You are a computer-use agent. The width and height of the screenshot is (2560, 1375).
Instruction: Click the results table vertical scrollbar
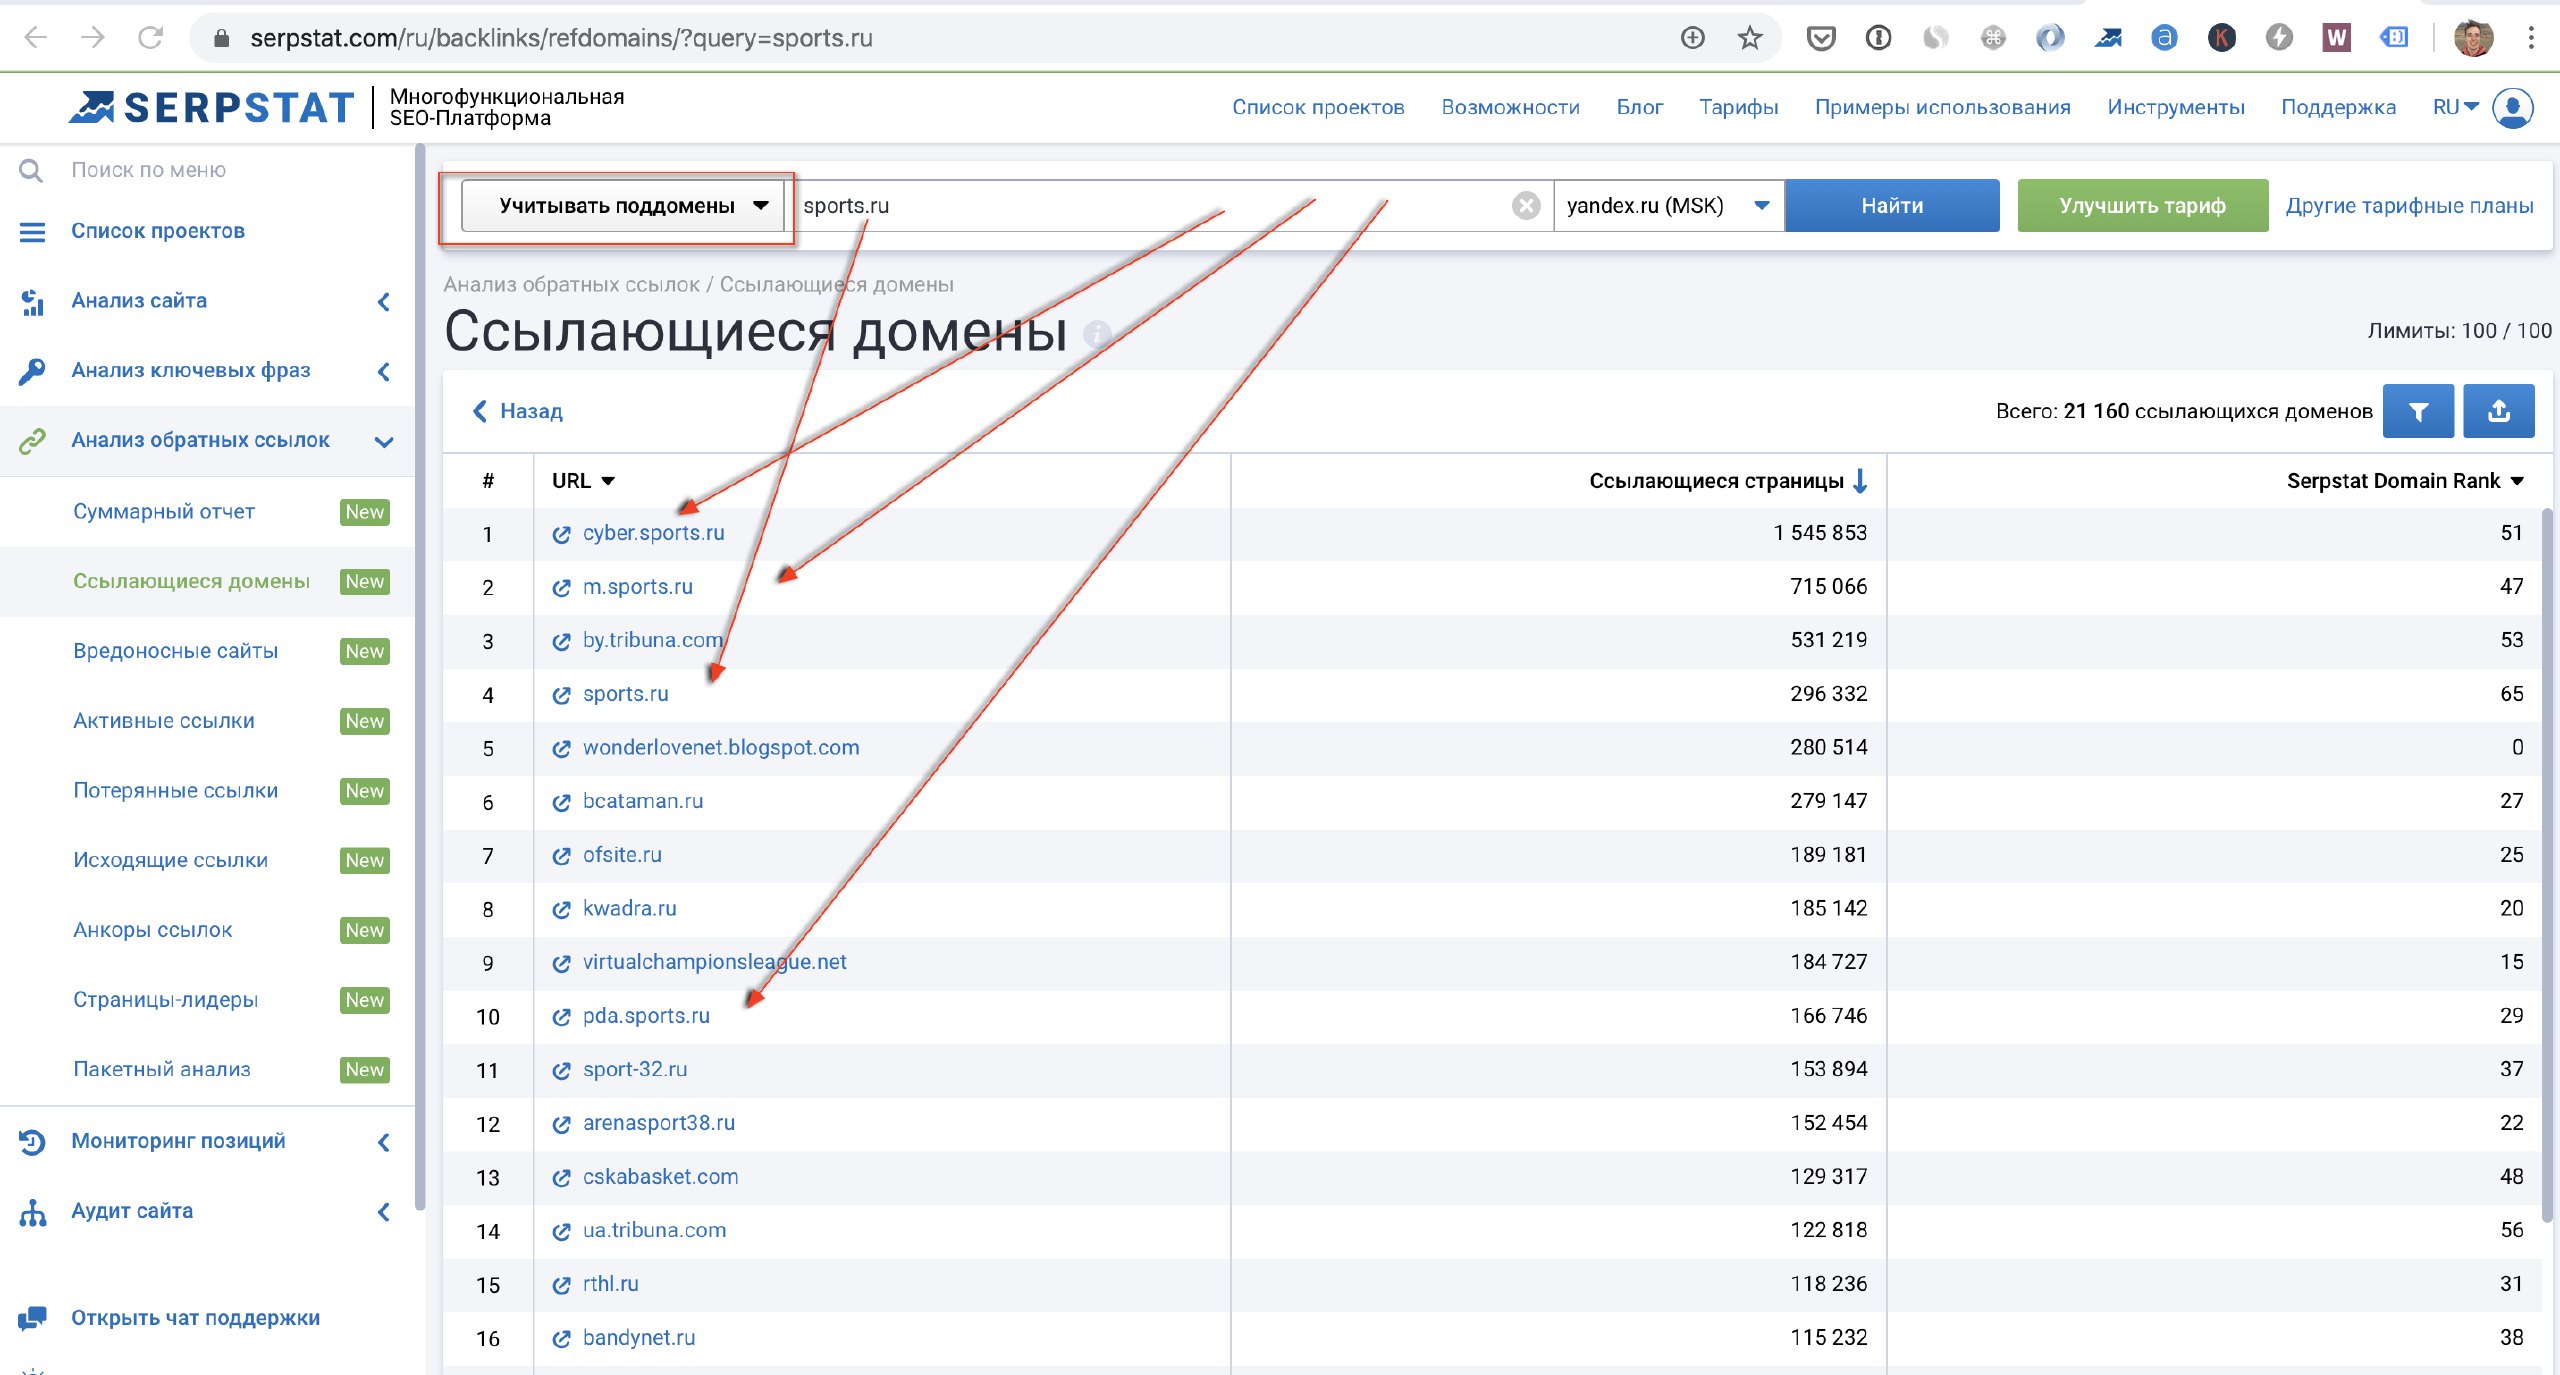point(2546,865)
